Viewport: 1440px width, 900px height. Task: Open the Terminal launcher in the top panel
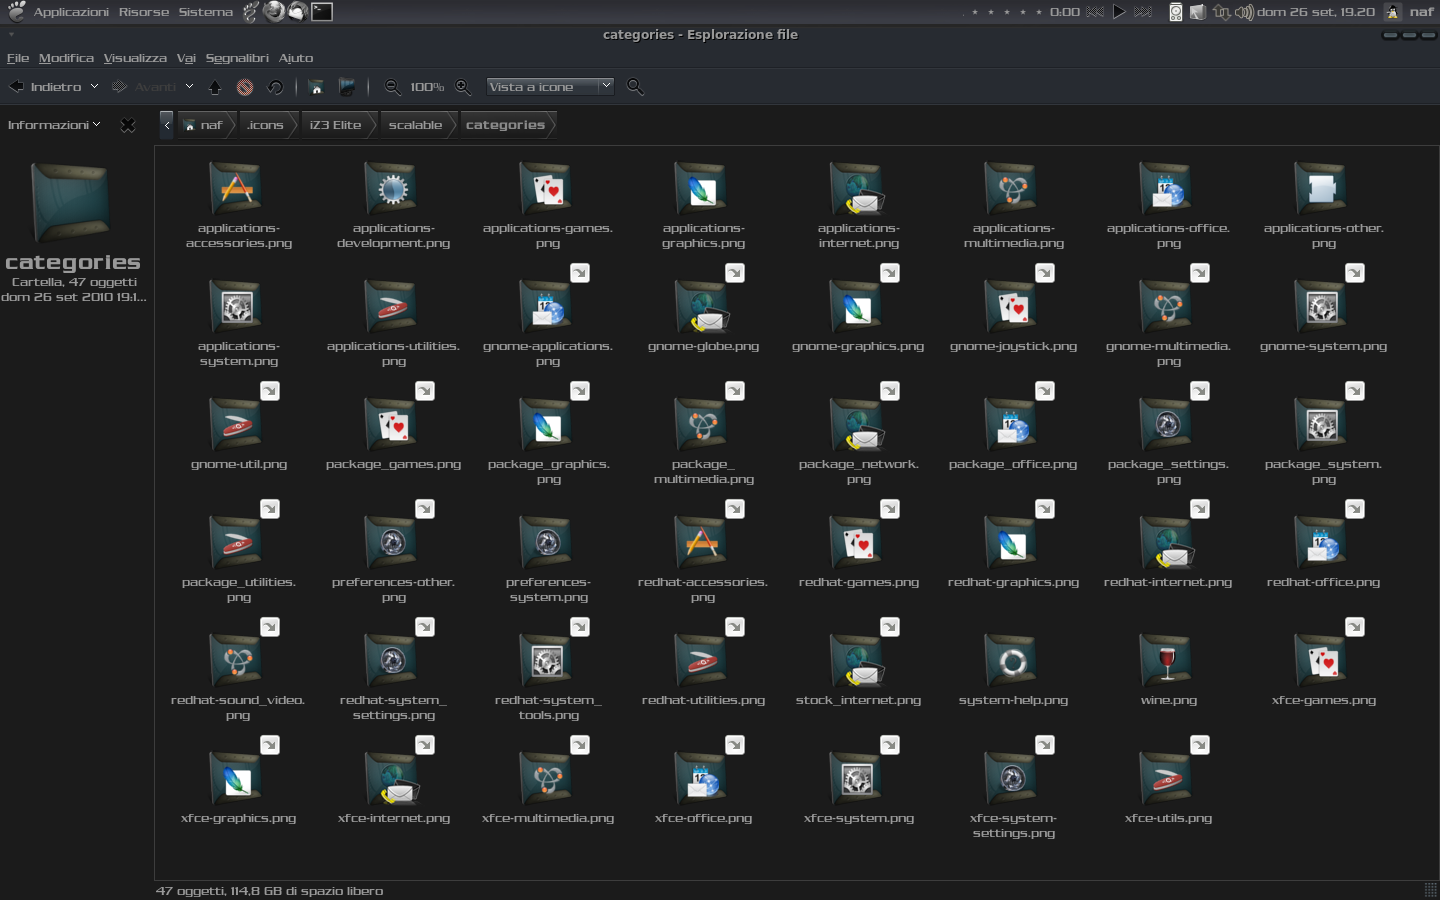[x=322, y=12]
